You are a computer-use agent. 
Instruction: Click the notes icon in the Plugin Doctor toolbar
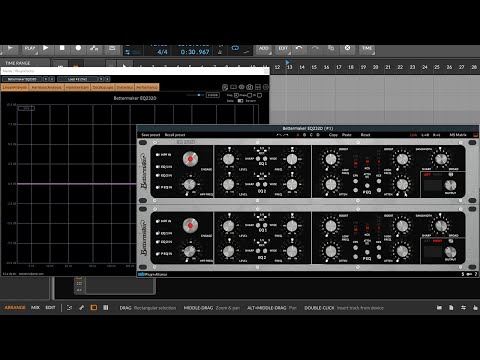[225, 87]
